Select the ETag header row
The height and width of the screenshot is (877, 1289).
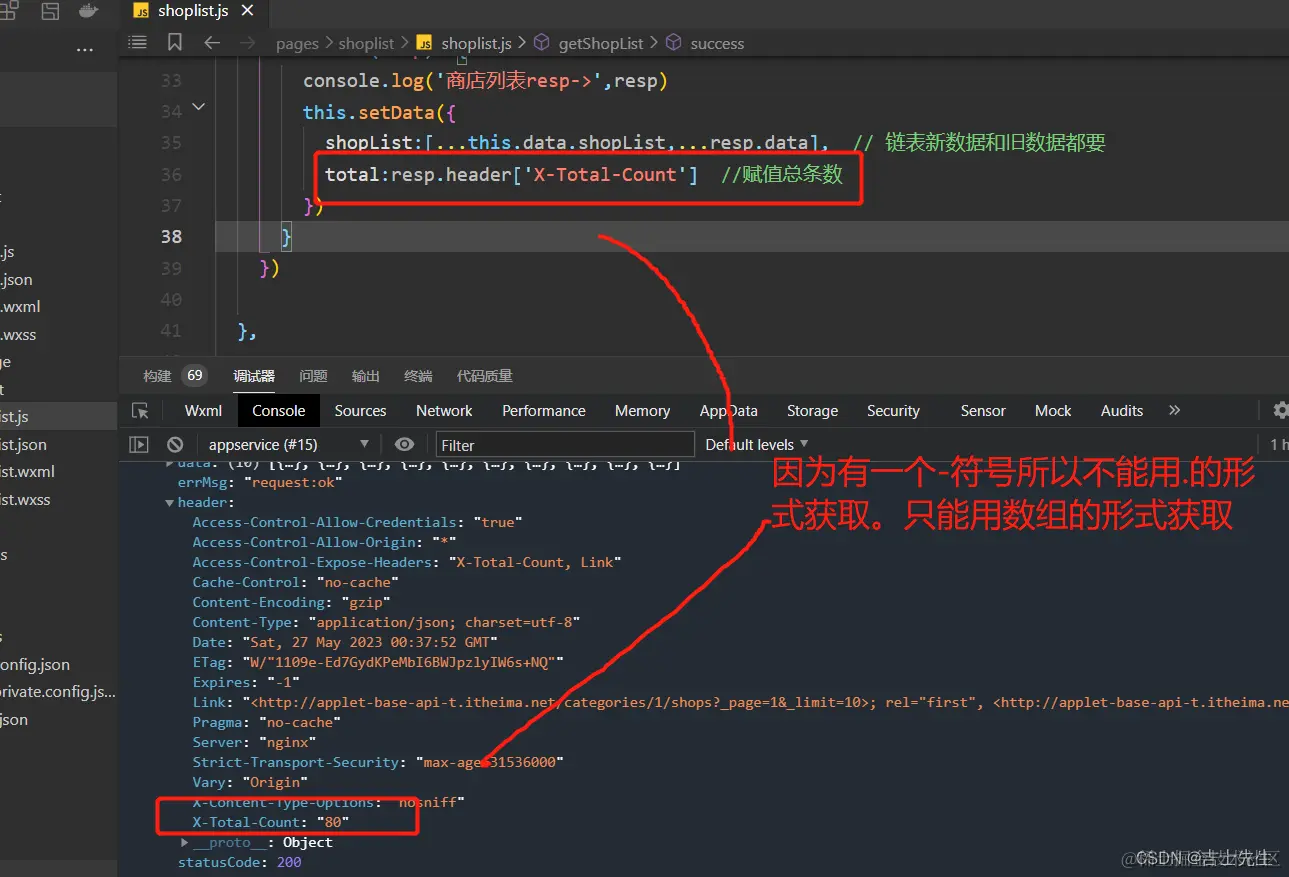[378, 662]
